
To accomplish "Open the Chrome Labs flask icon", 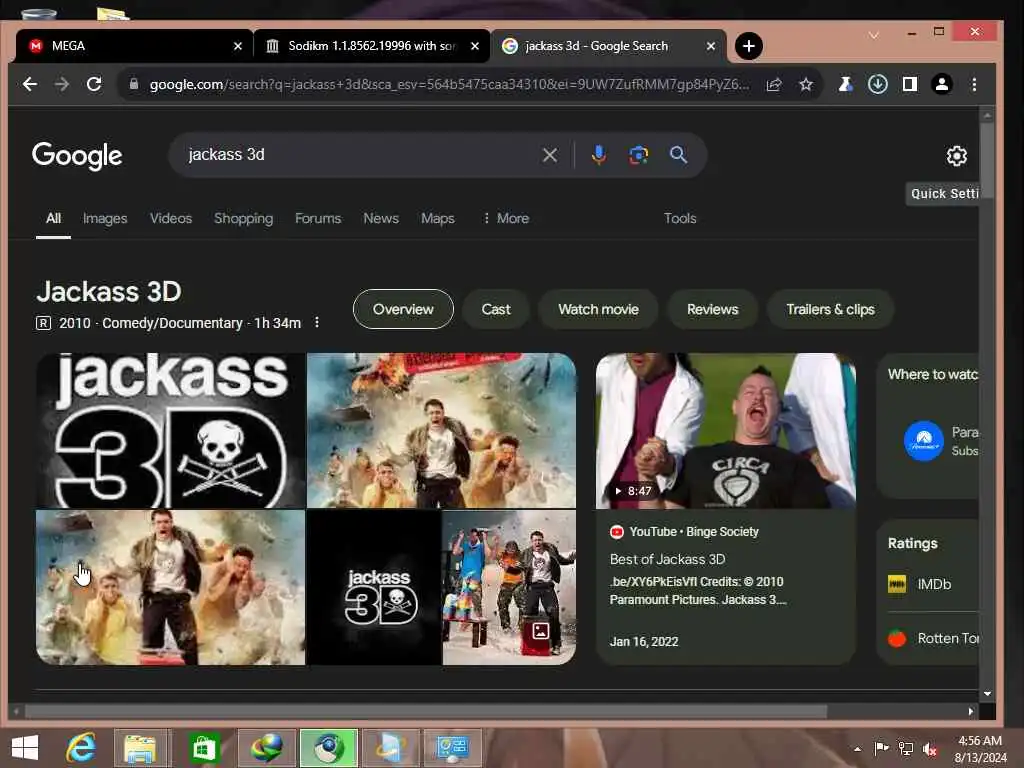I will click(845, 84).
